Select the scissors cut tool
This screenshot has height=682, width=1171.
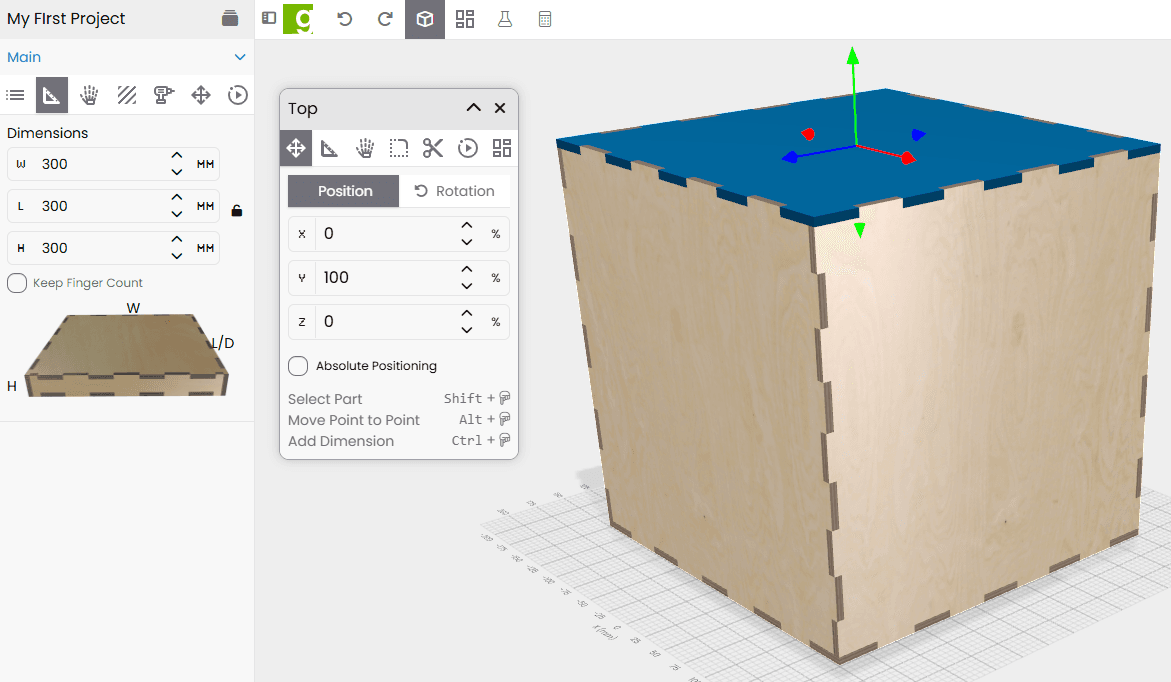[x=433, y=148]
